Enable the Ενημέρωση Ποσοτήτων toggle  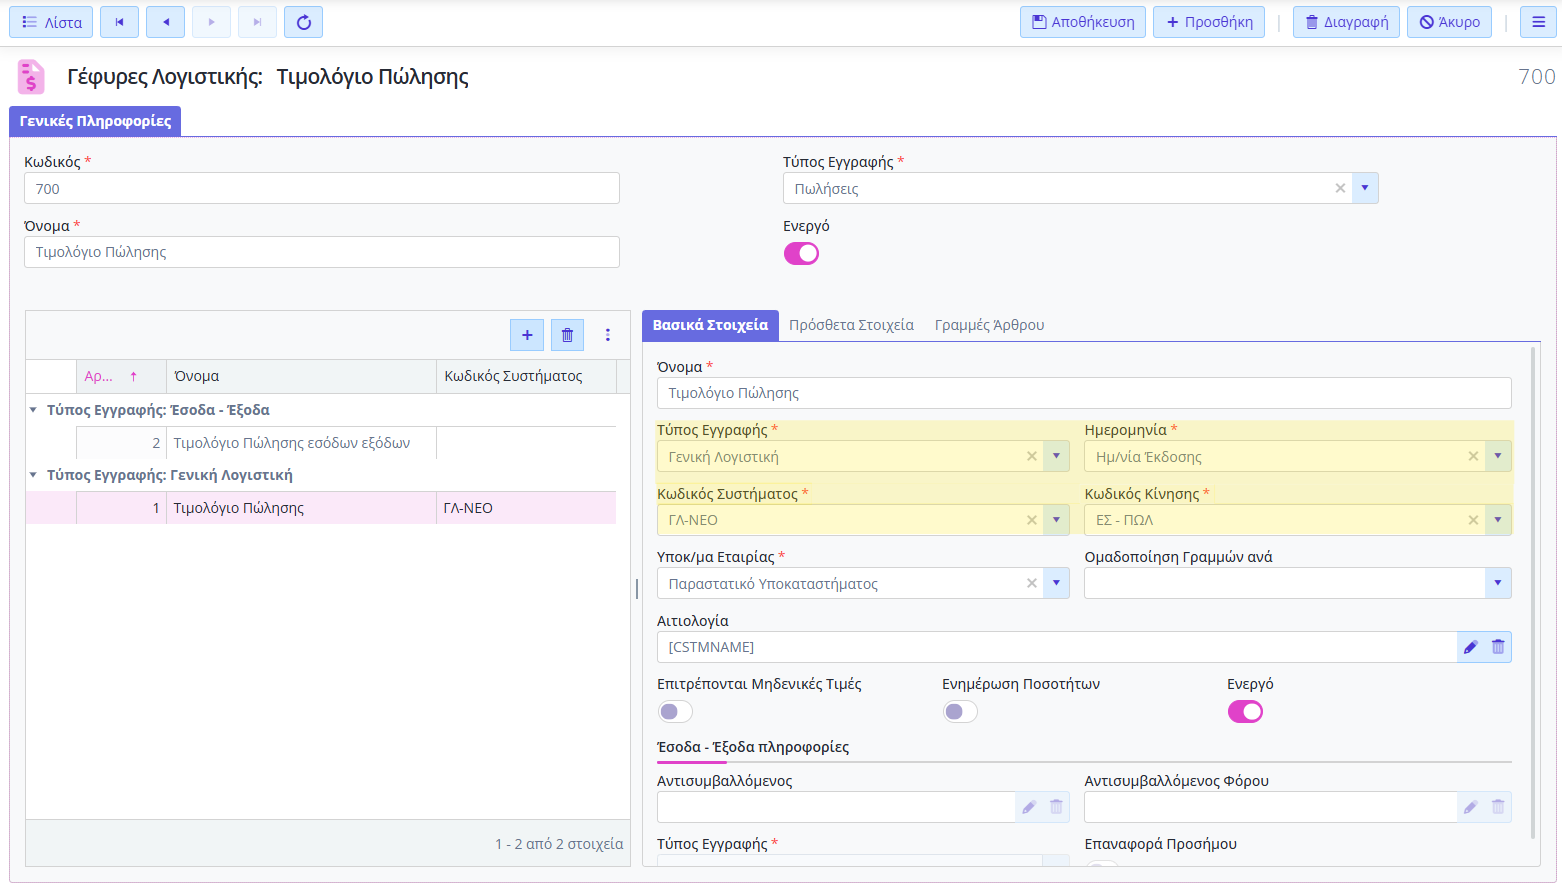[960, 712]
